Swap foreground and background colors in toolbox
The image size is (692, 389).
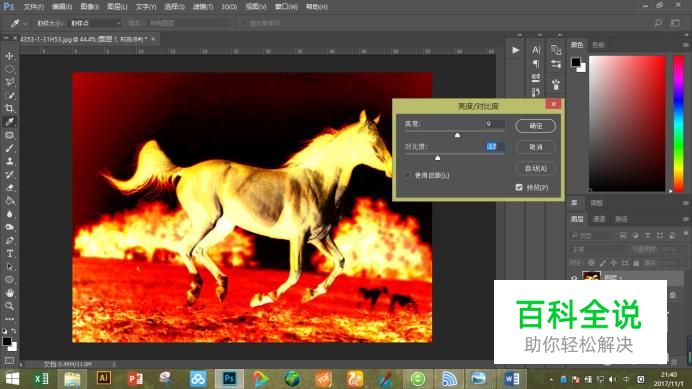coord(14,331)
